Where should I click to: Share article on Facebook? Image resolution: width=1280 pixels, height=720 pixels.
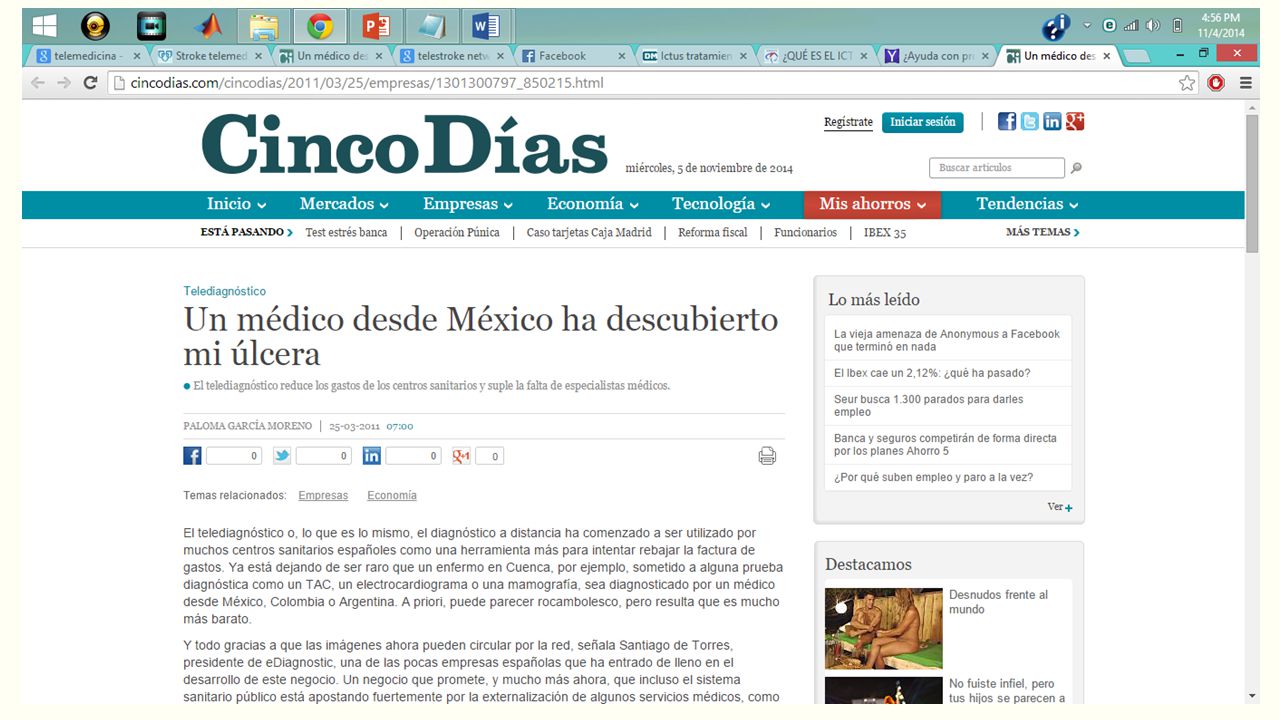192,456
